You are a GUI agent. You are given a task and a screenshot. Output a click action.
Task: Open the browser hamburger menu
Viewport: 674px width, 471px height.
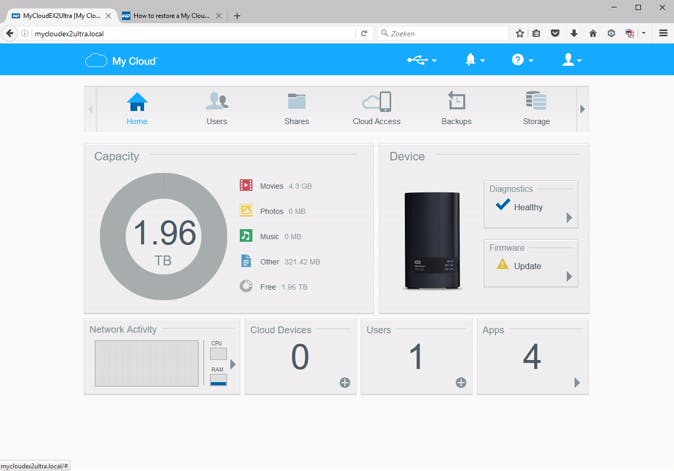pyautogui.click(x=663, y=33)
